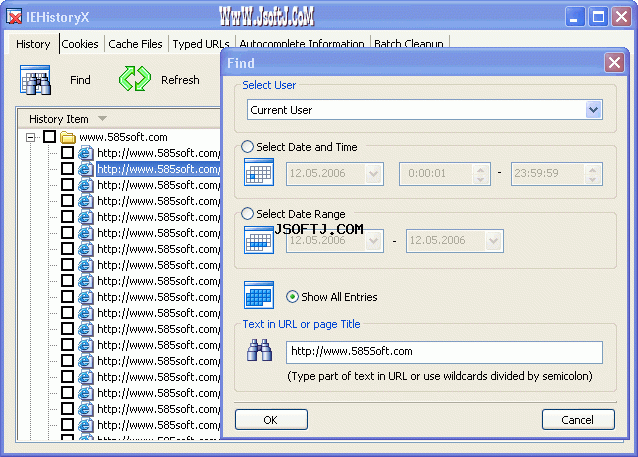Click the folder icon of www.585soft.com
This screenshot has width=638, height=457.
[68, 137]
